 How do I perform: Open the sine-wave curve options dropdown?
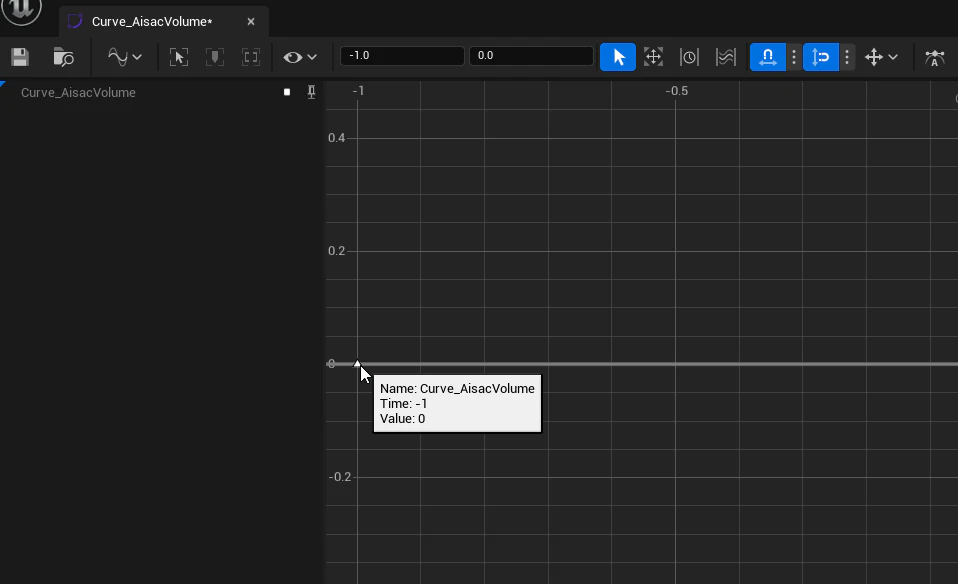125,57
